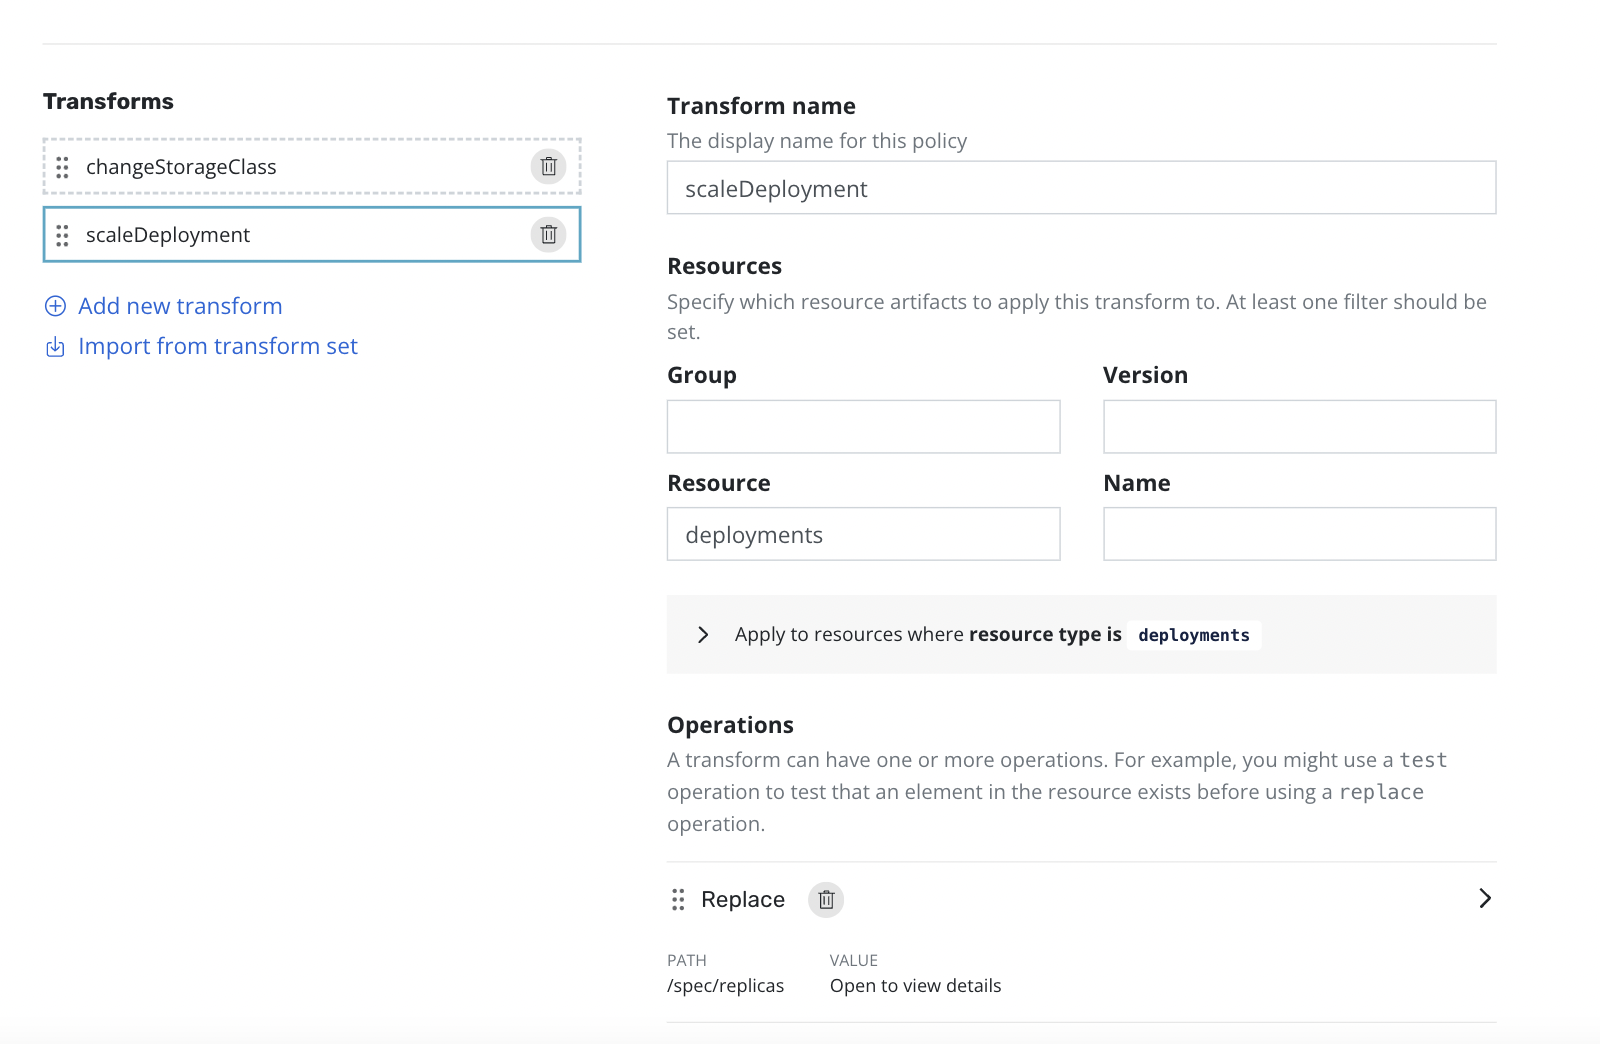
Task: Delete the changeStorageClass transform
Action: click(x=548, y=166)
